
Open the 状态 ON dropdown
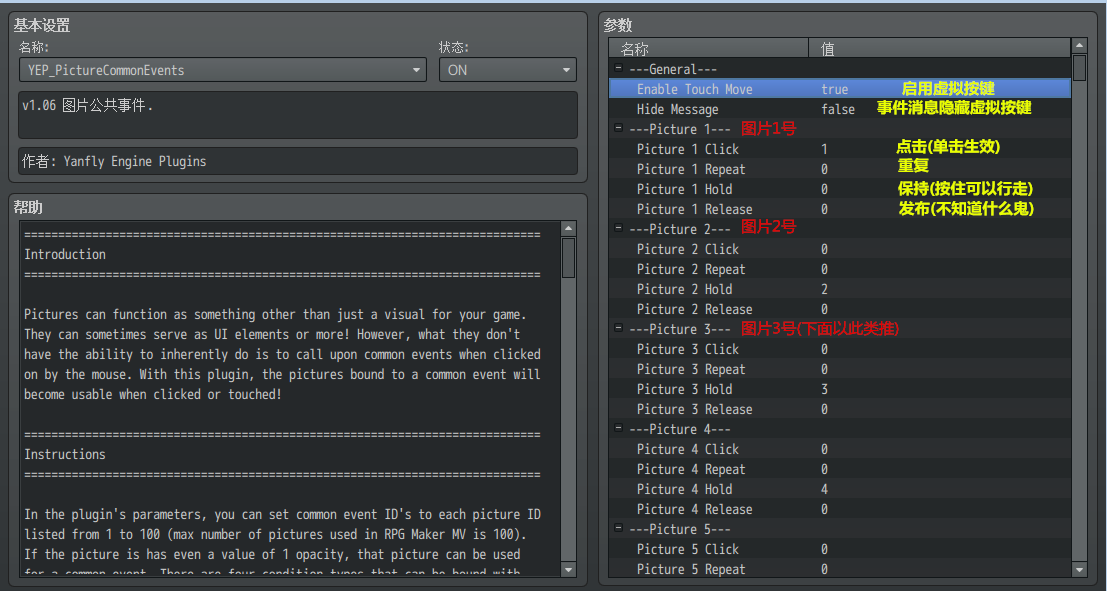click(x=508, y=70)
